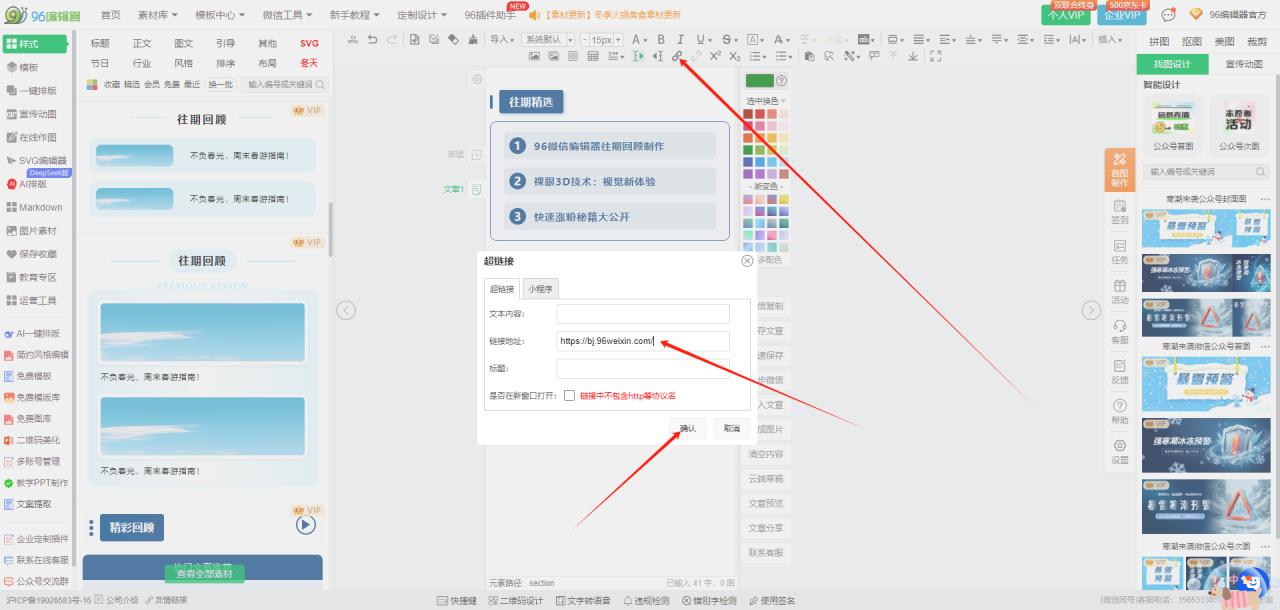Click the play button on the 精彩回顾 template
The image size is (1280, 610).
306,524
